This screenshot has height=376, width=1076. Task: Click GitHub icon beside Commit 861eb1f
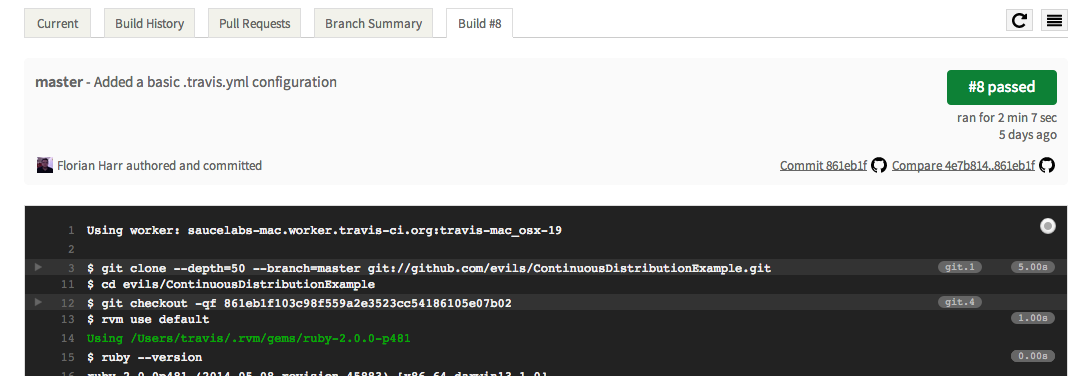[879, 165]
